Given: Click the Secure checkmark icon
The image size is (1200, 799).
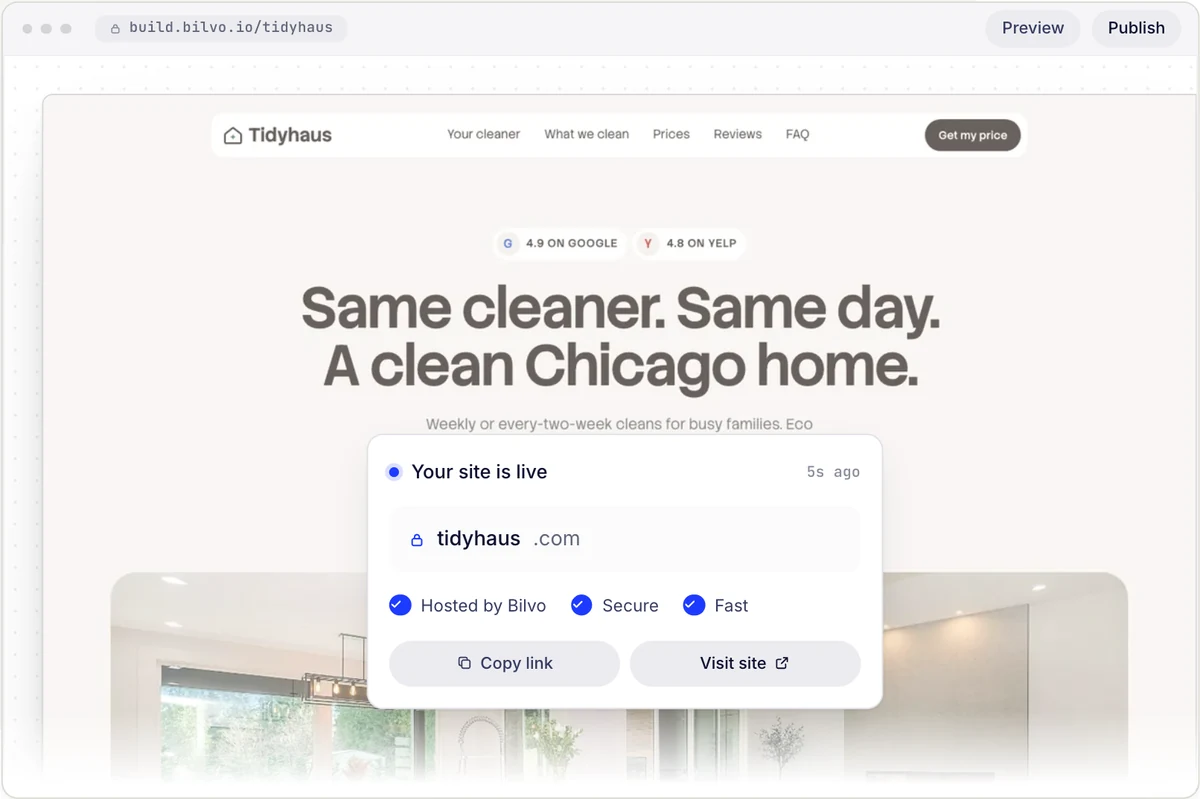Looking at the screenshot, I should pyautogui.click(x=581, y=605).
